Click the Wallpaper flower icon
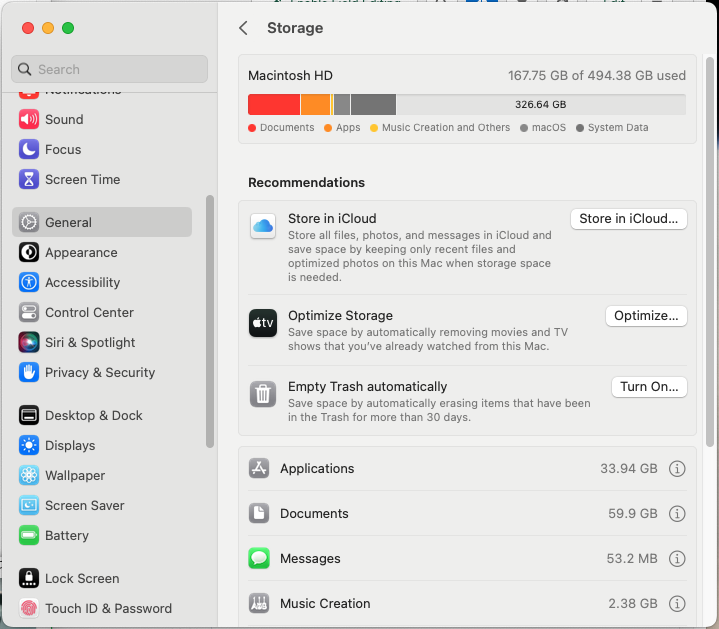719x629 pixels. click(x=28, y=475)
